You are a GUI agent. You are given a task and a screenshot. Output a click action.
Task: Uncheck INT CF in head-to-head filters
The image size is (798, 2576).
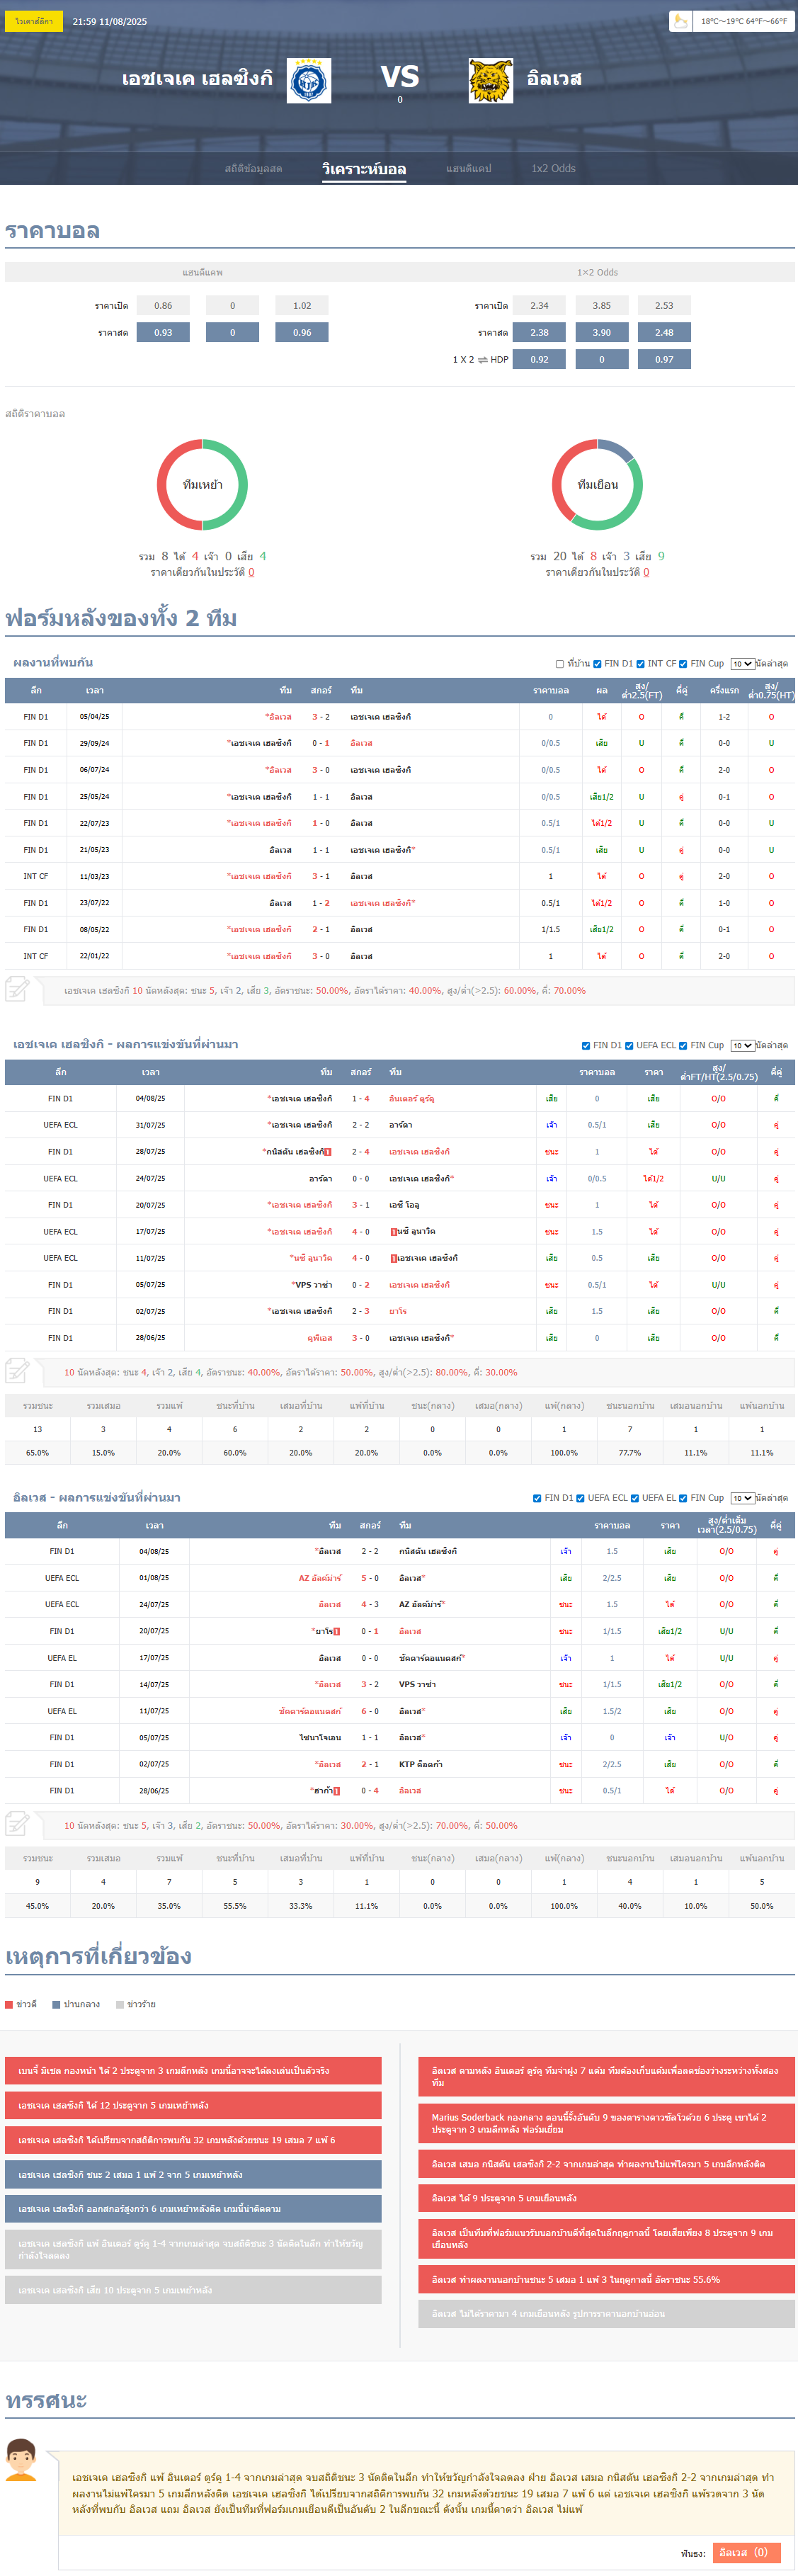640,664
